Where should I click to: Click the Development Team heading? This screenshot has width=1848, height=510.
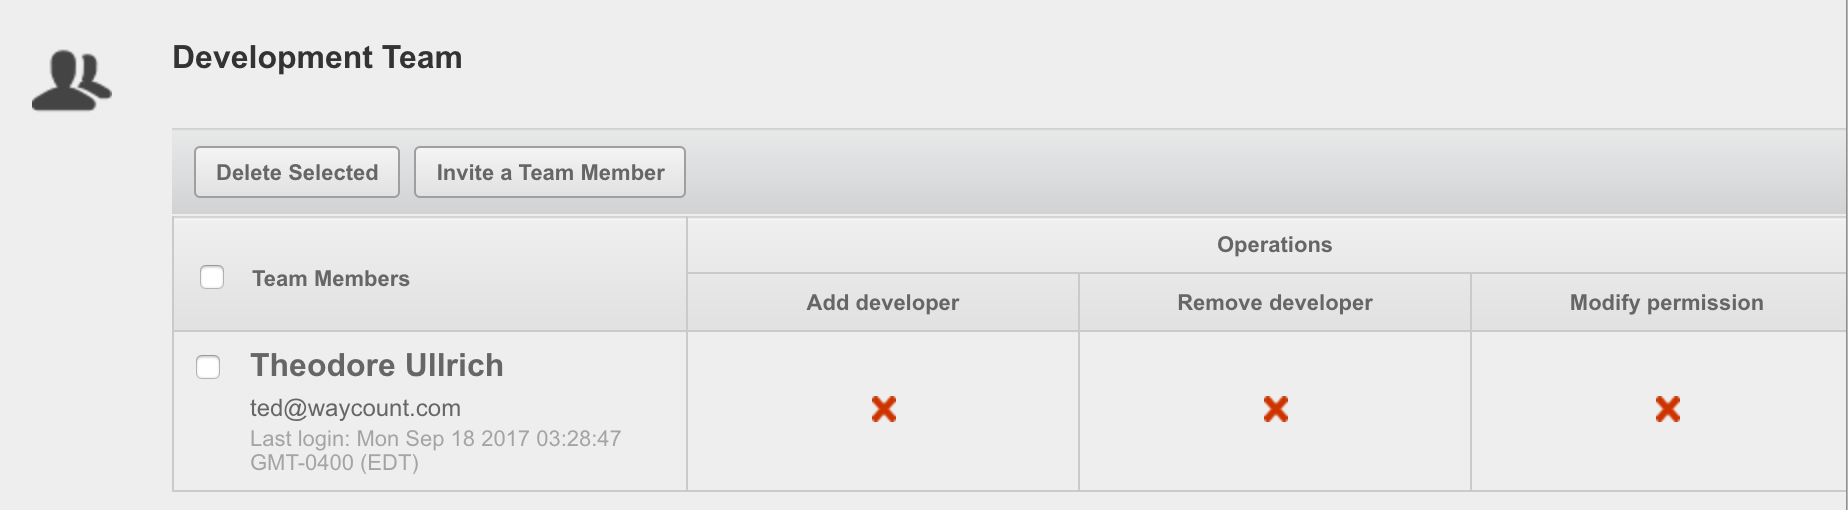tap(317, 57)
